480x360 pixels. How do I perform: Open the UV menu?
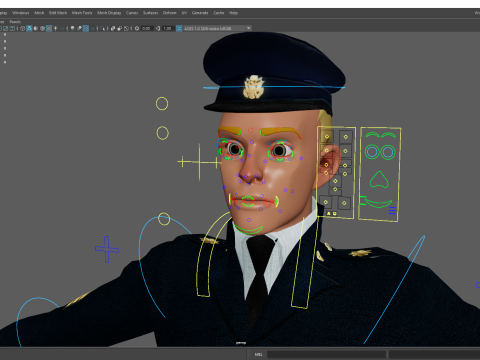pyautogui.click(x=184, y=13)
